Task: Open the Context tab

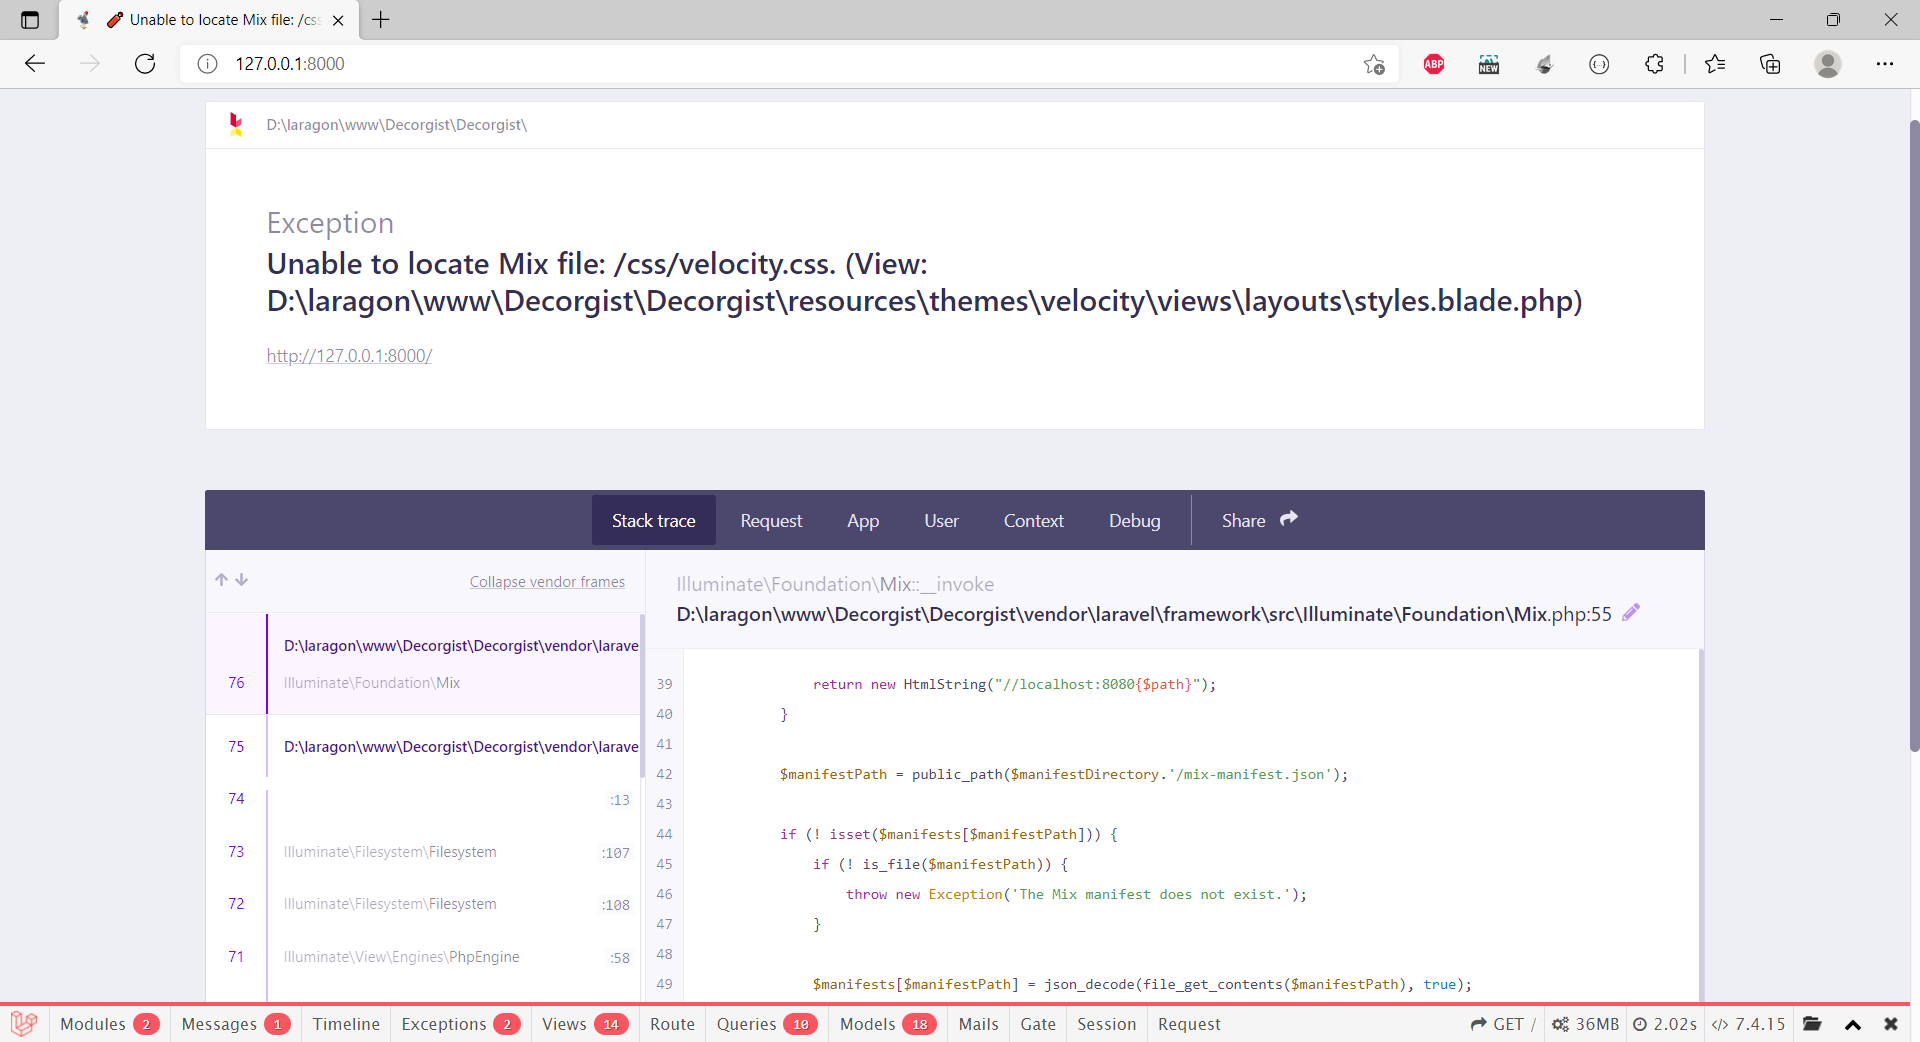Action: click(x=1033, y=521)
